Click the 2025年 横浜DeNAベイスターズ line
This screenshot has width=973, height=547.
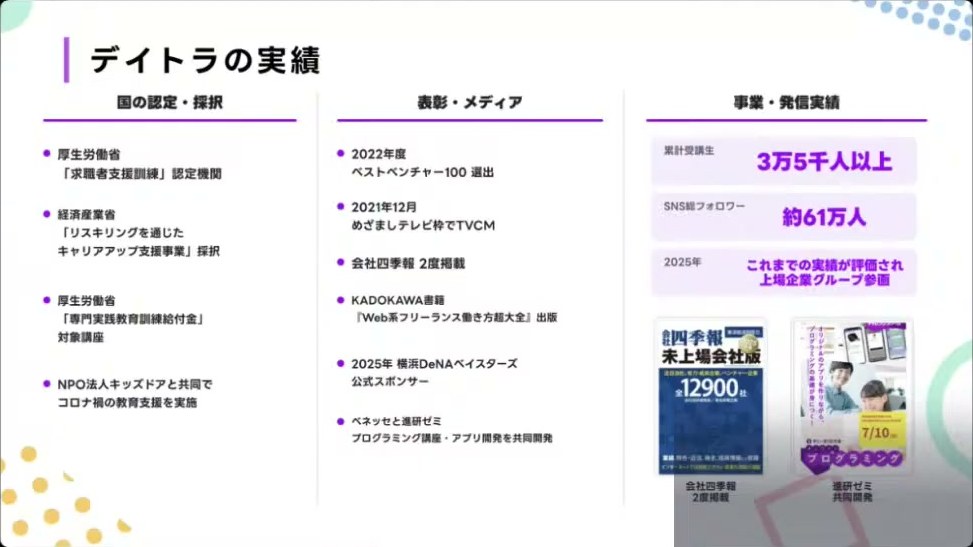click(434, 363)
